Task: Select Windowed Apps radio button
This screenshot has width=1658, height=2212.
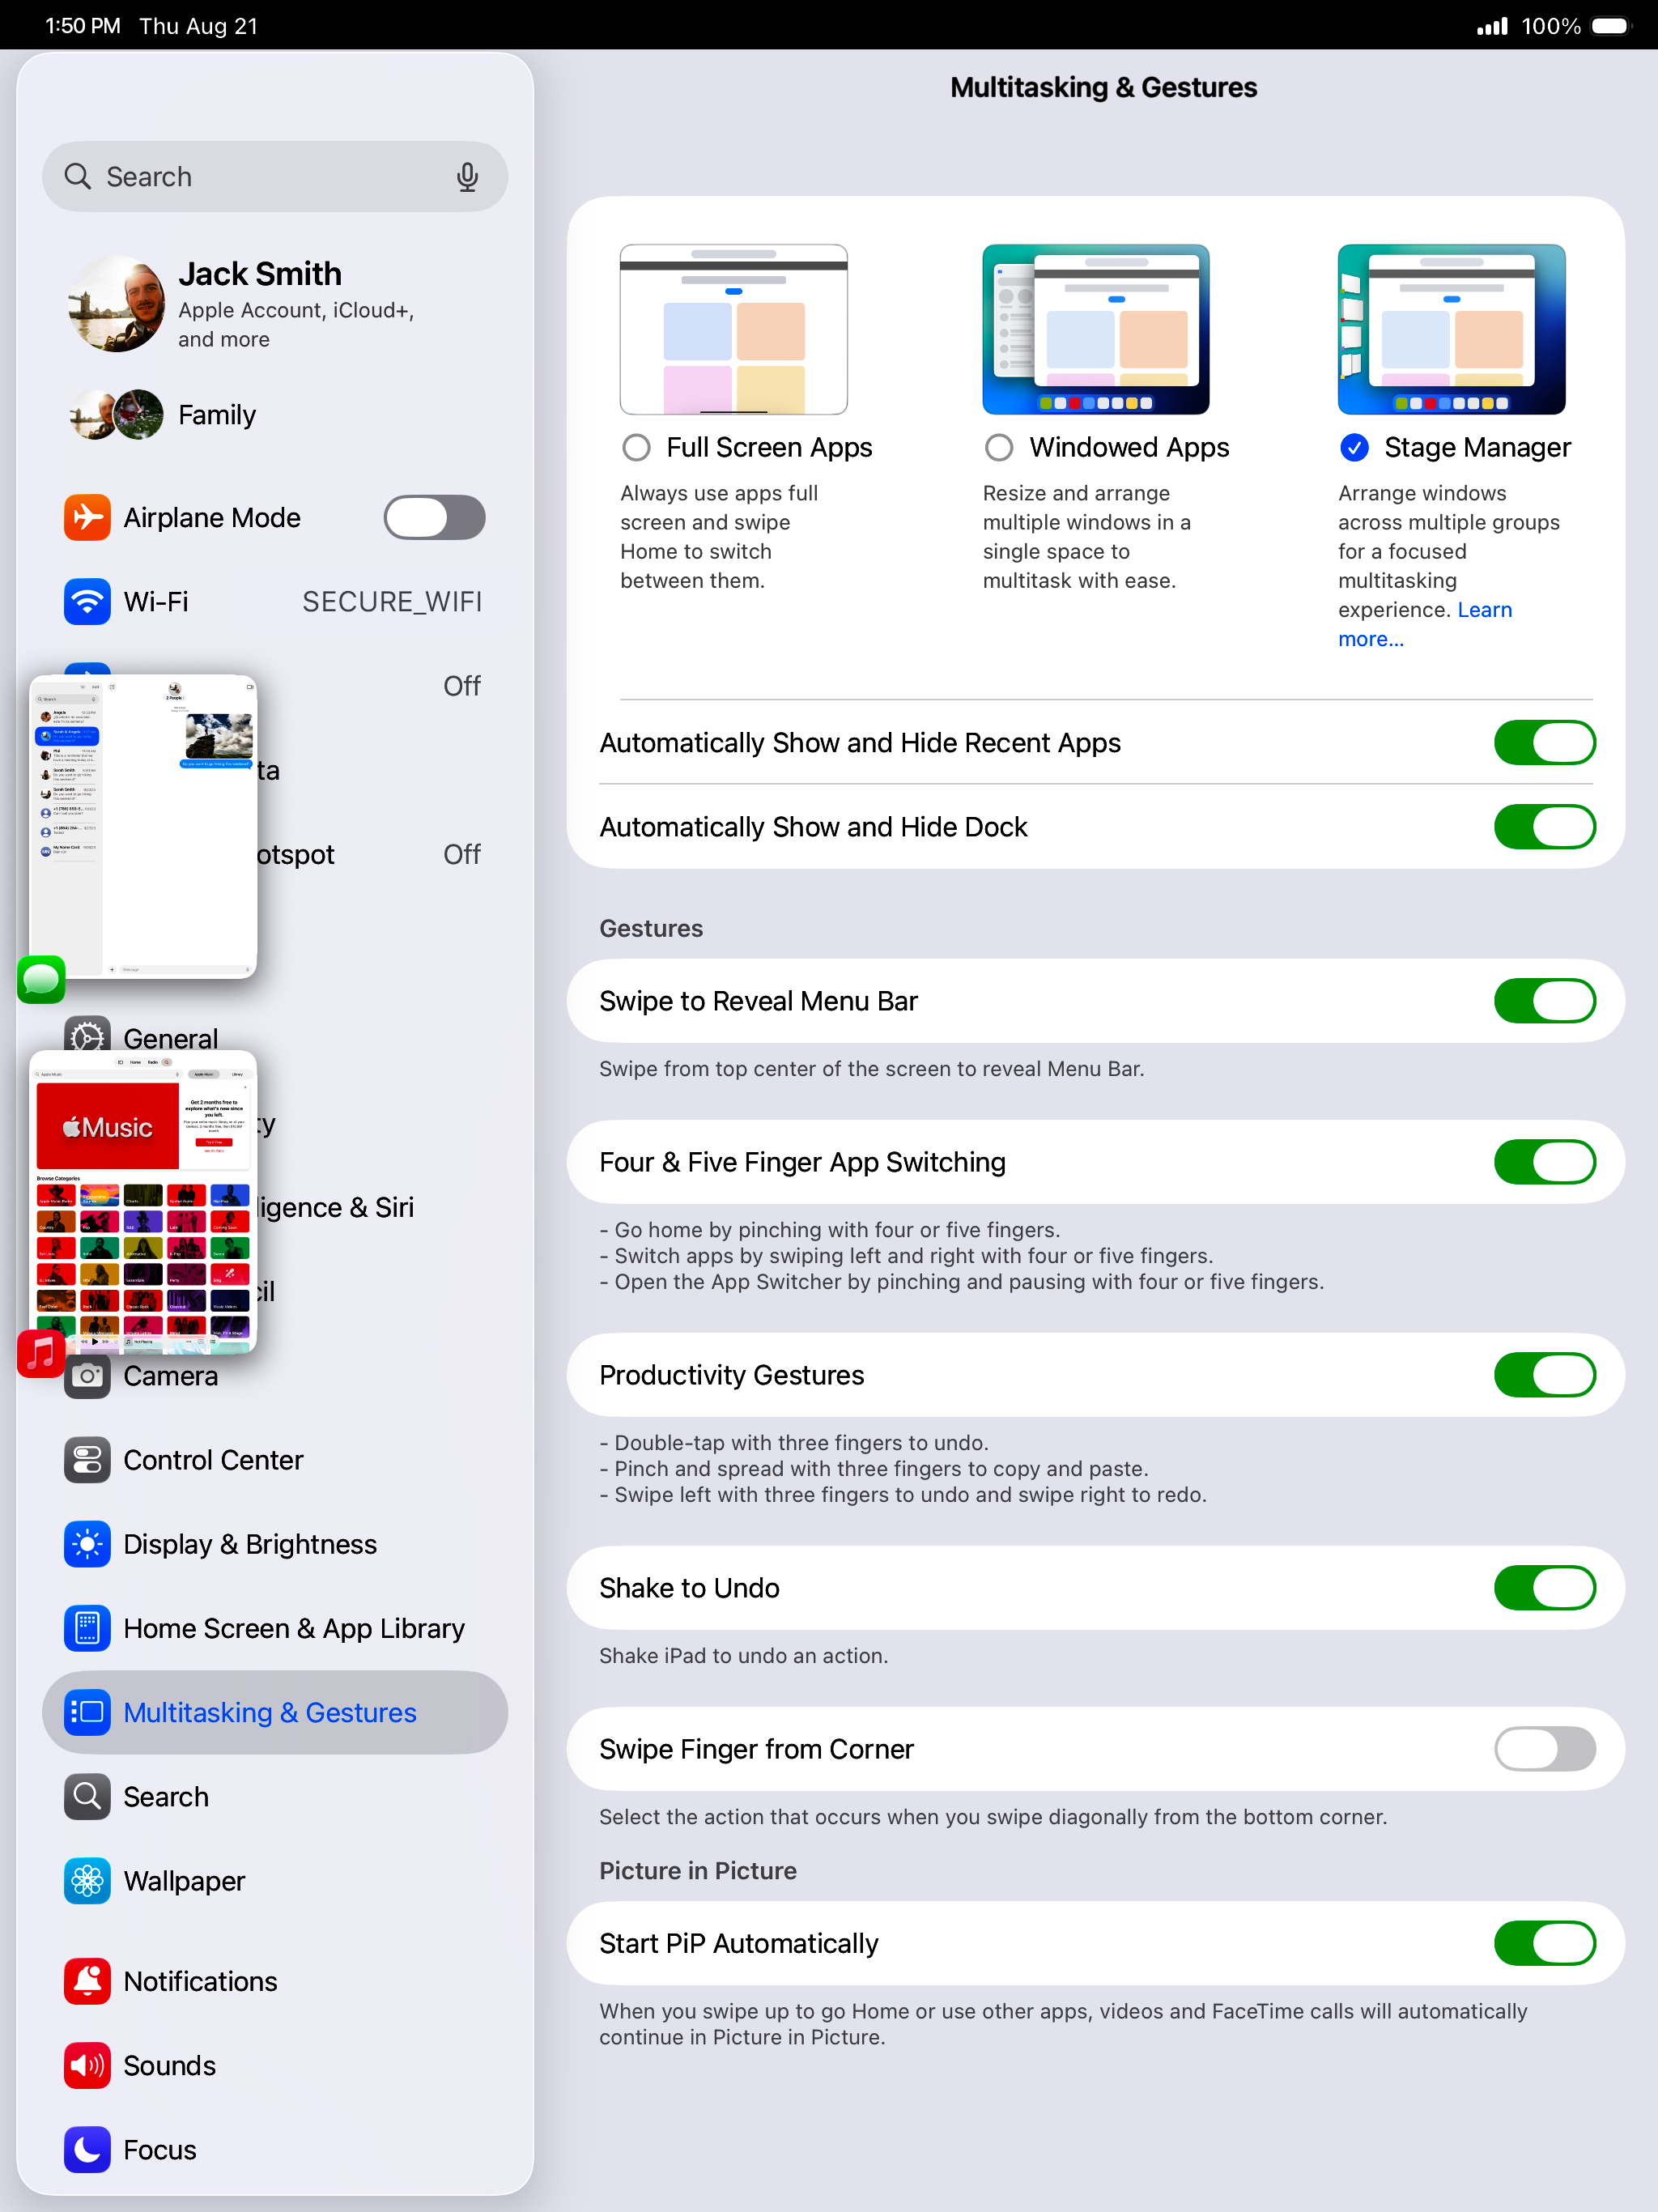Action: point(999,448)
